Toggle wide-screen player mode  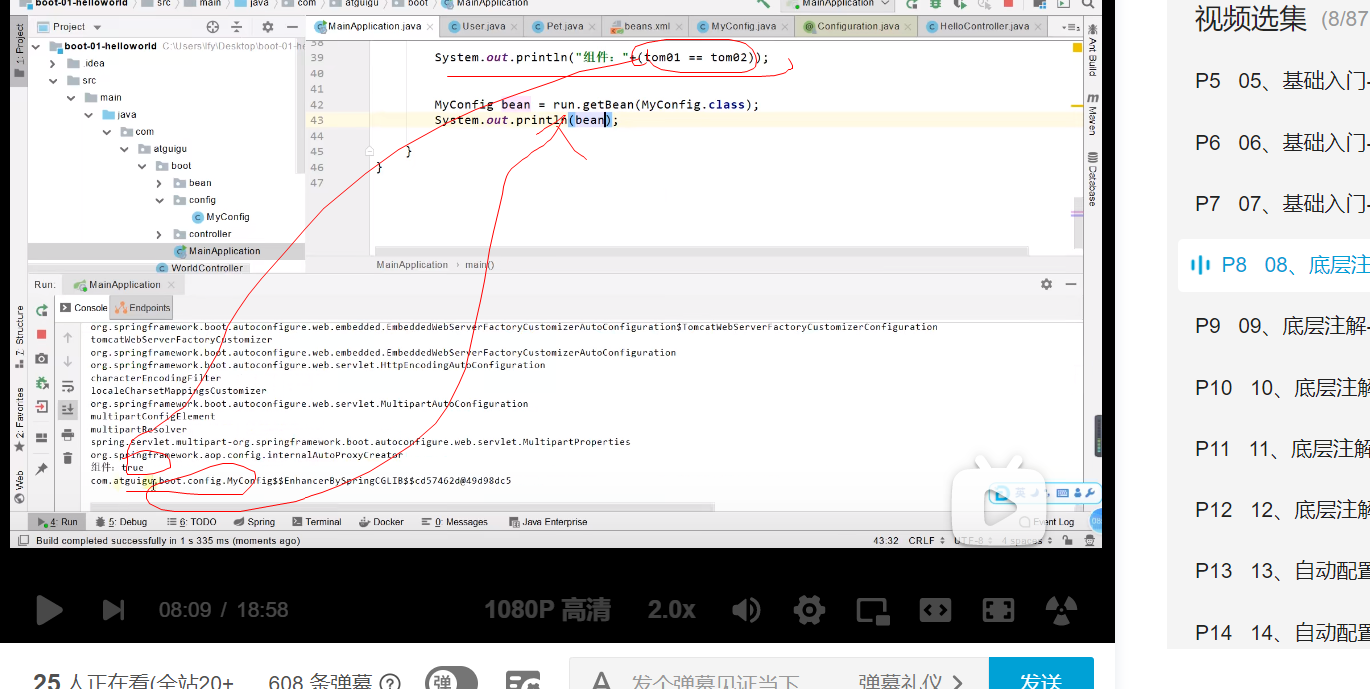click(x=935, y=609)
